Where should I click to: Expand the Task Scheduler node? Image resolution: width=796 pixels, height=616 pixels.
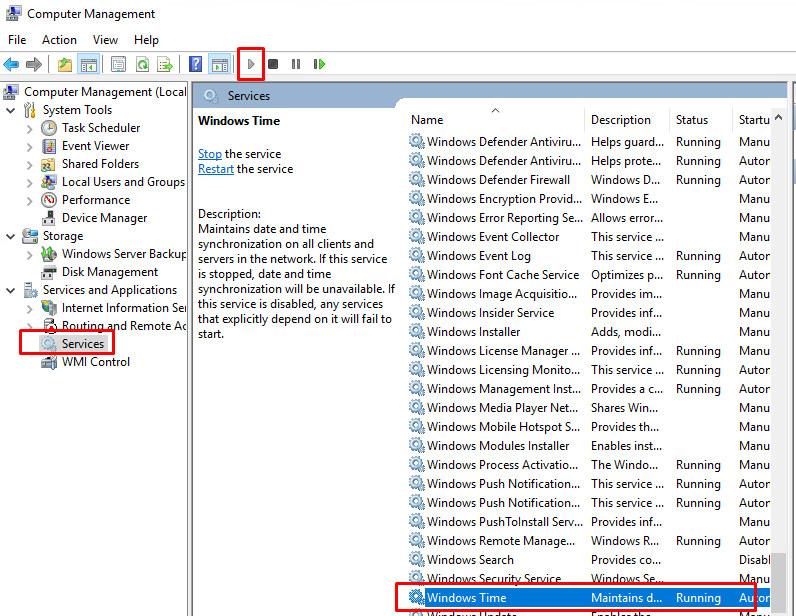(x=29, y=129)
